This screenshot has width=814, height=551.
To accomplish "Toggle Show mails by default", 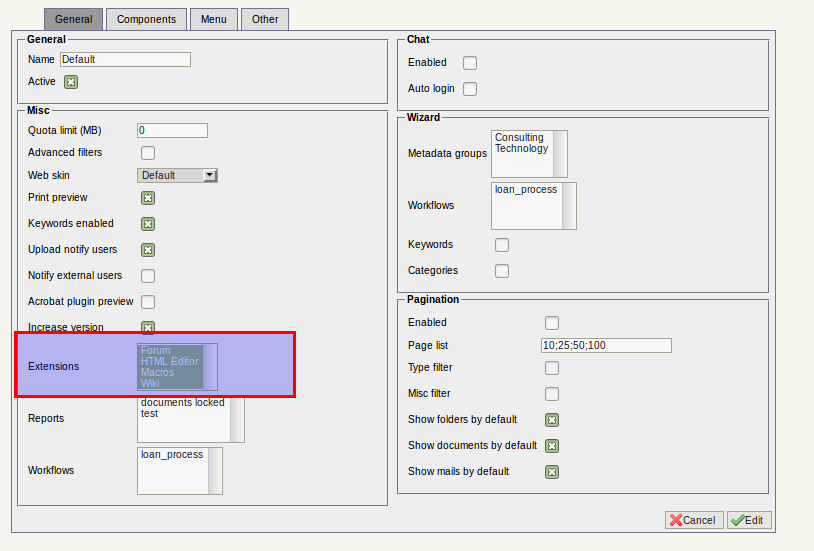I will pyautogui.click(x=552, y=472).
